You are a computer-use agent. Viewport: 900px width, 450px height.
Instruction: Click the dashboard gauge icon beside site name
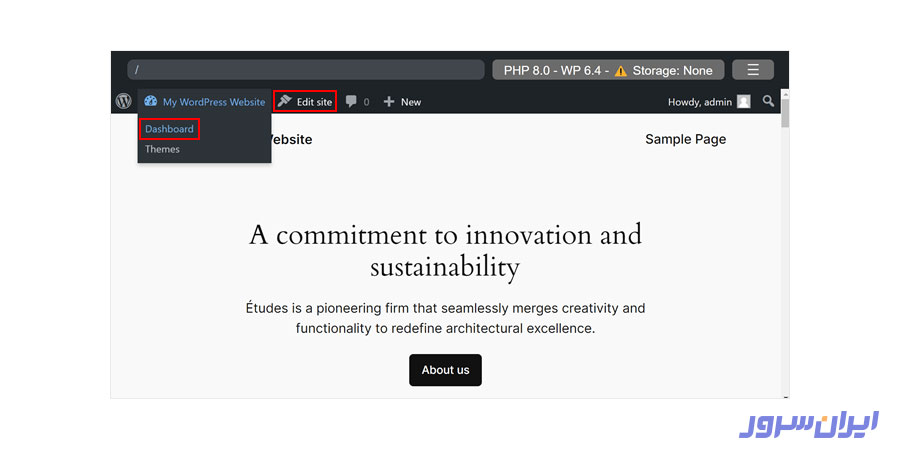pos(150,102)
